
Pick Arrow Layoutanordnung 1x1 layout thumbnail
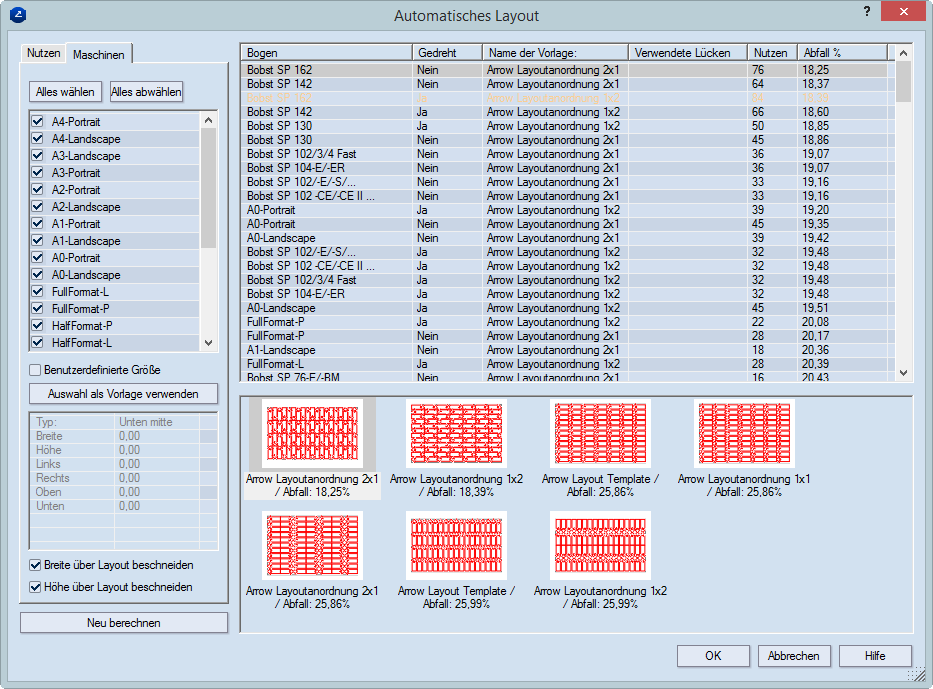click(x=744, y=434)
